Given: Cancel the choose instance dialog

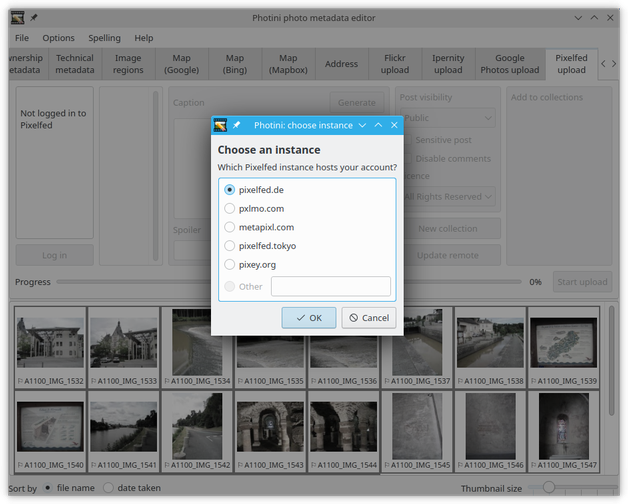Looking at the screenshot, I should click(x=369, y=318).
